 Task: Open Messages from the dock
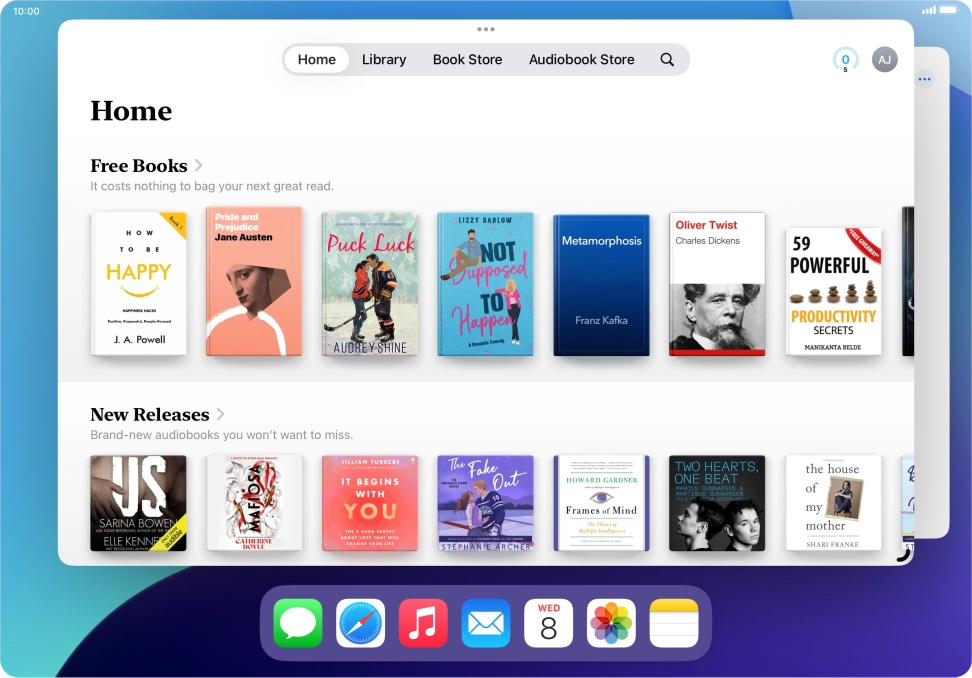click(x=297, y=622)
